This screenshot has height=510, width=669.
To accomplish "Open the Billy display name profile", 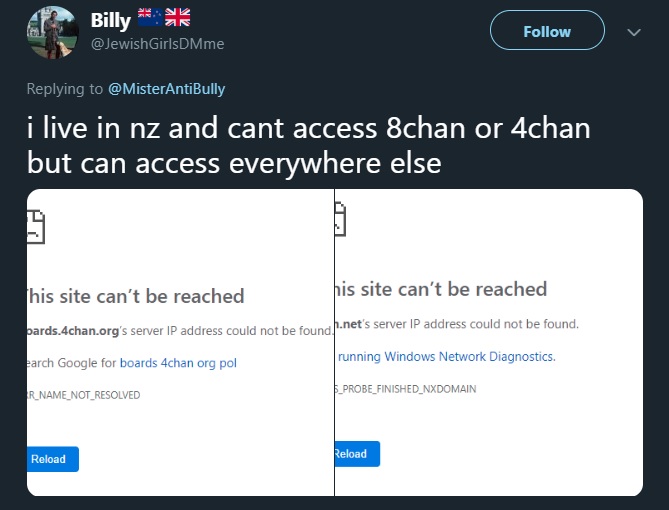I will (110, 20).
